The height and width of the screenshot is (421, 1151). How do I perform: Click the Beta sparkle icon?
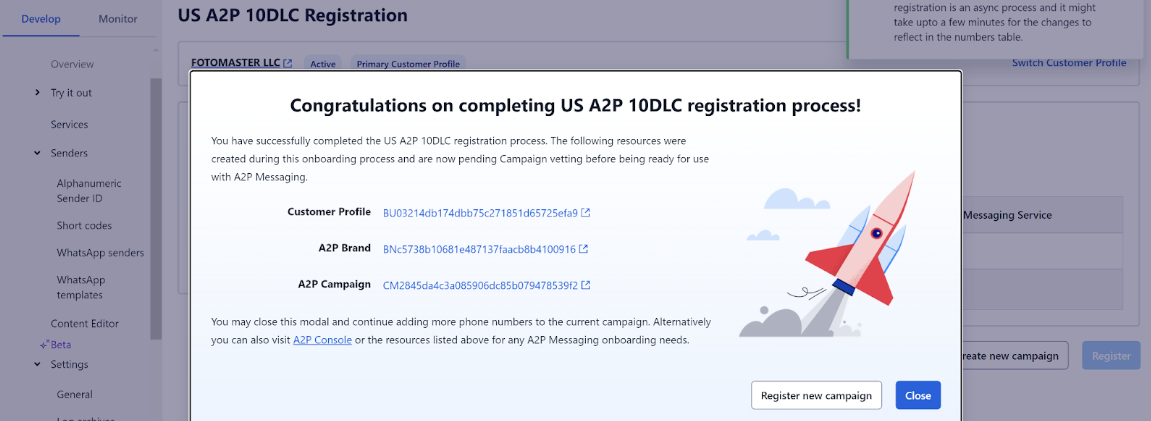(44, 343)
